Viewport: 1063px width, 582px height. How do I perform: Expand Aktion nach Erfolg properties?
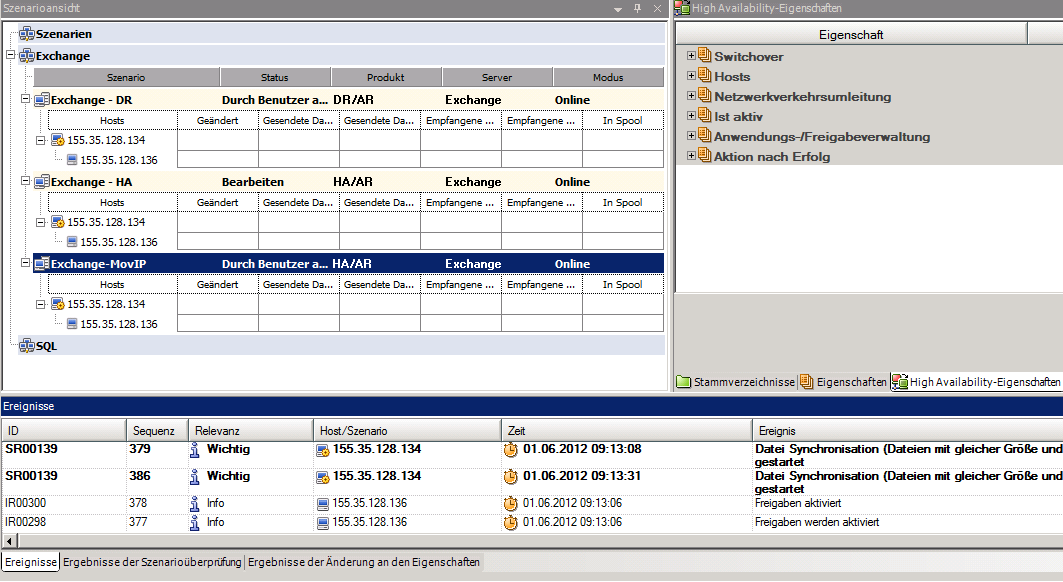click(691, 155)
